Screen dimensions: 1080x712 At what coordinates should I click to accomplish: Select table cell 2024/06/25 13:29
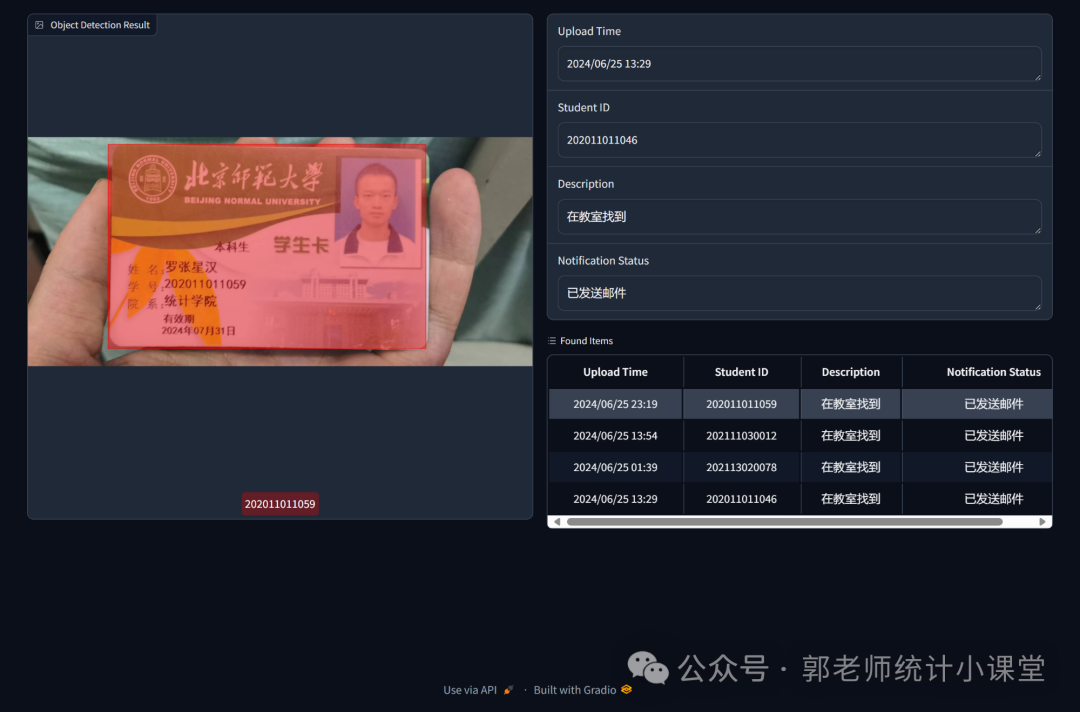615,499
